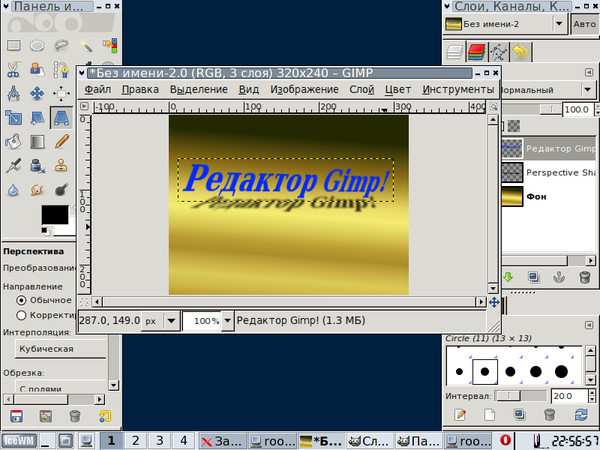The width and height of the screenshot is (600, 450).
Task: Anchor the floating layer
Action: point(559,277)
